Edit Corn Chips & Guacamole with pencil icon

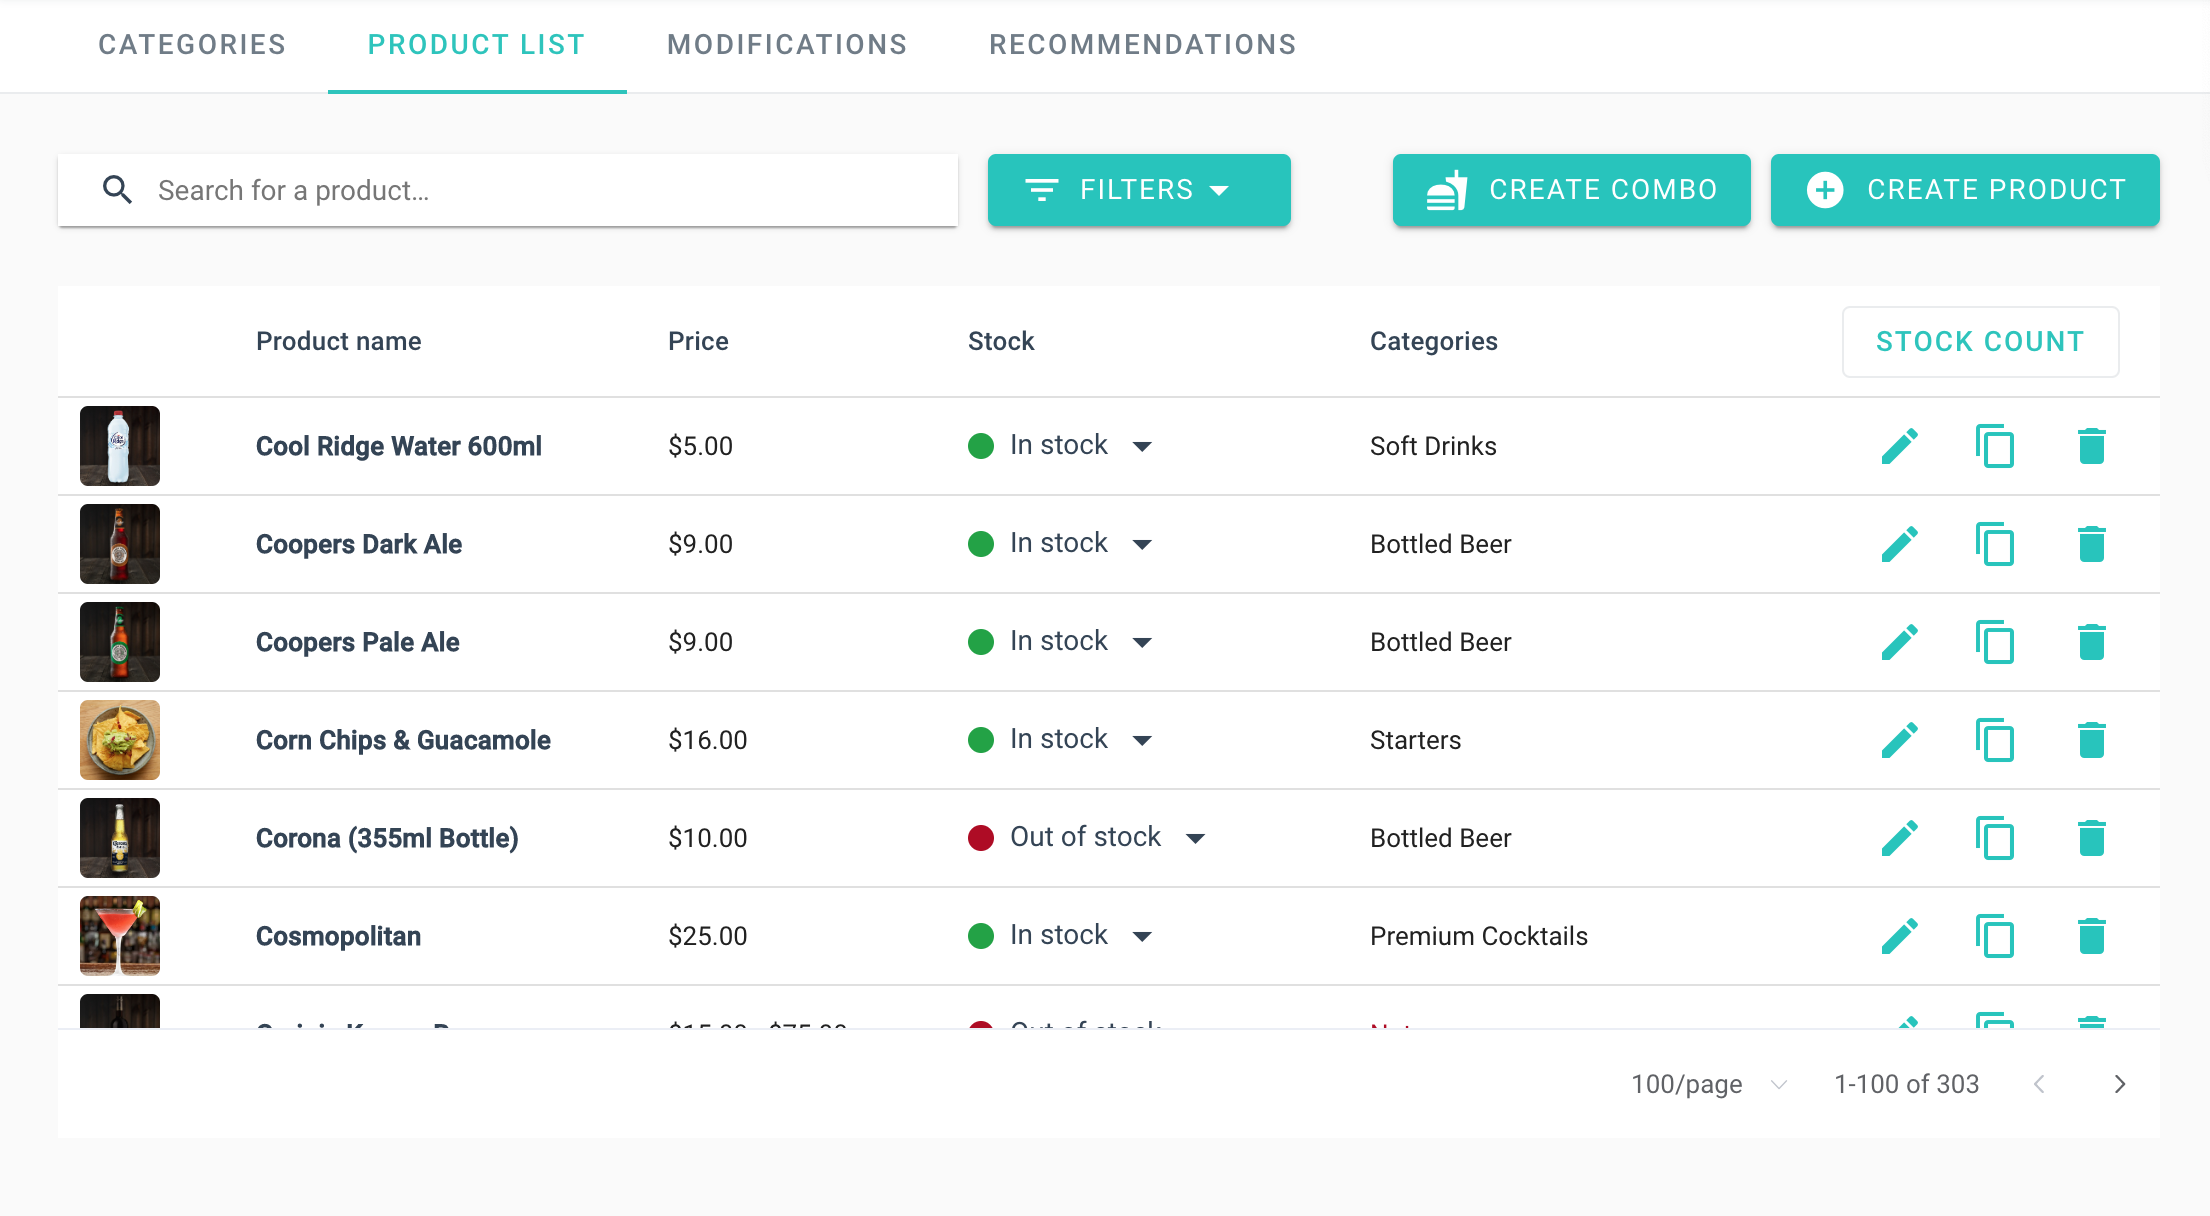point(1899,740)
